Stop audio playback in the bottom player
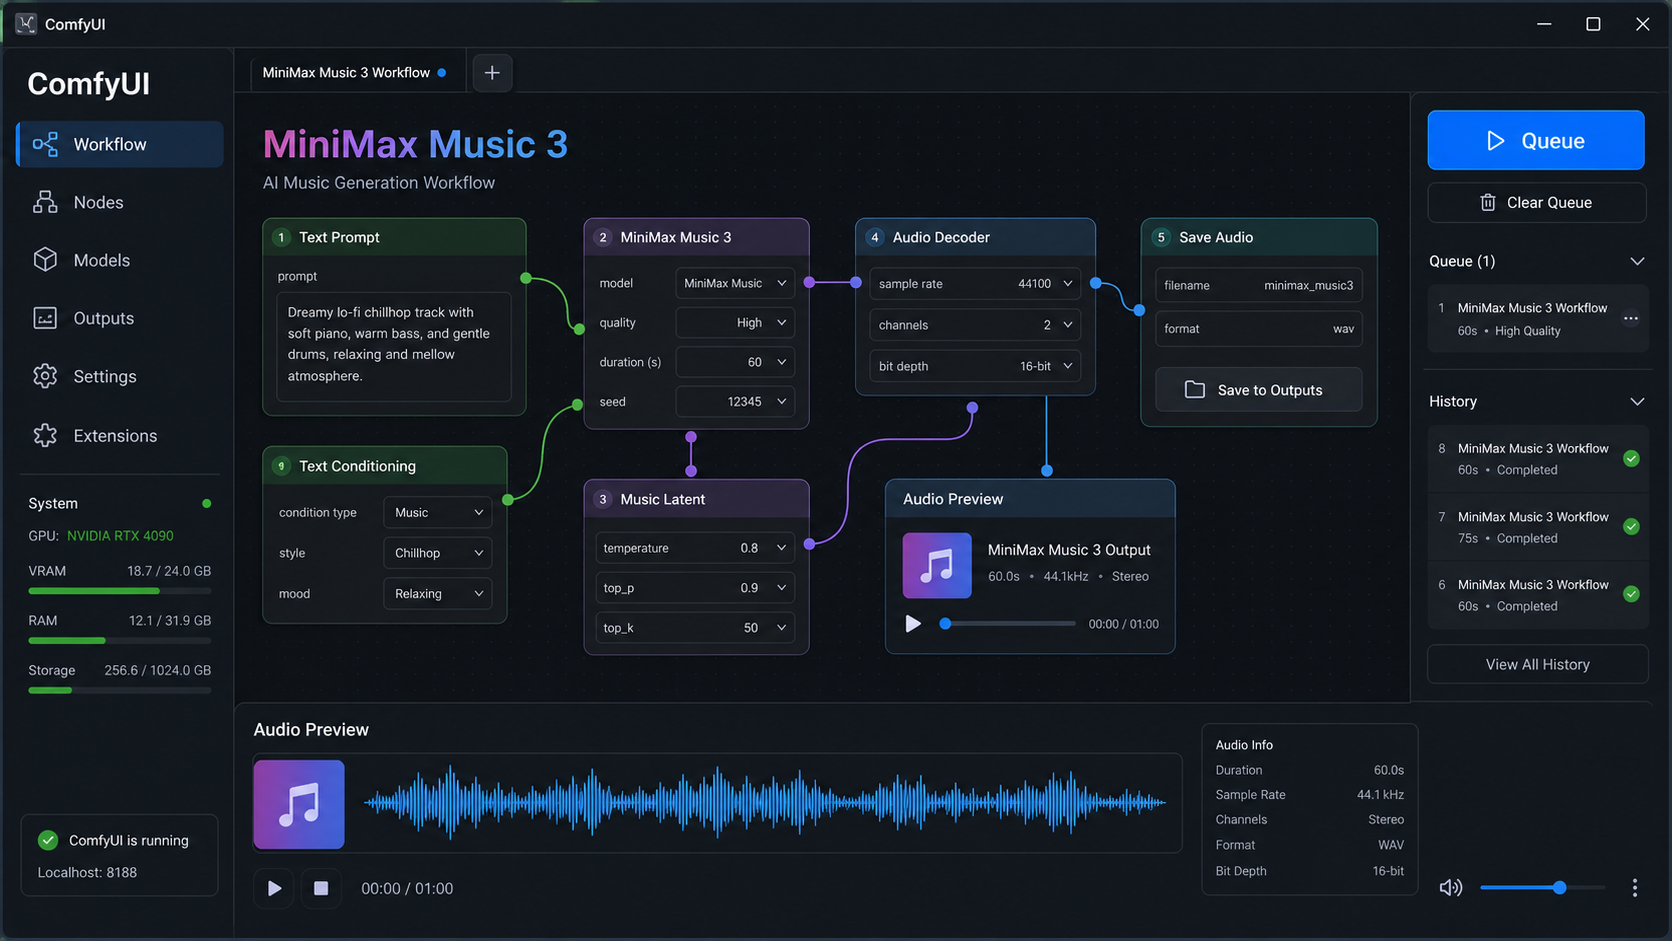Screen dimensions: 1672x941 coord(321,888)
